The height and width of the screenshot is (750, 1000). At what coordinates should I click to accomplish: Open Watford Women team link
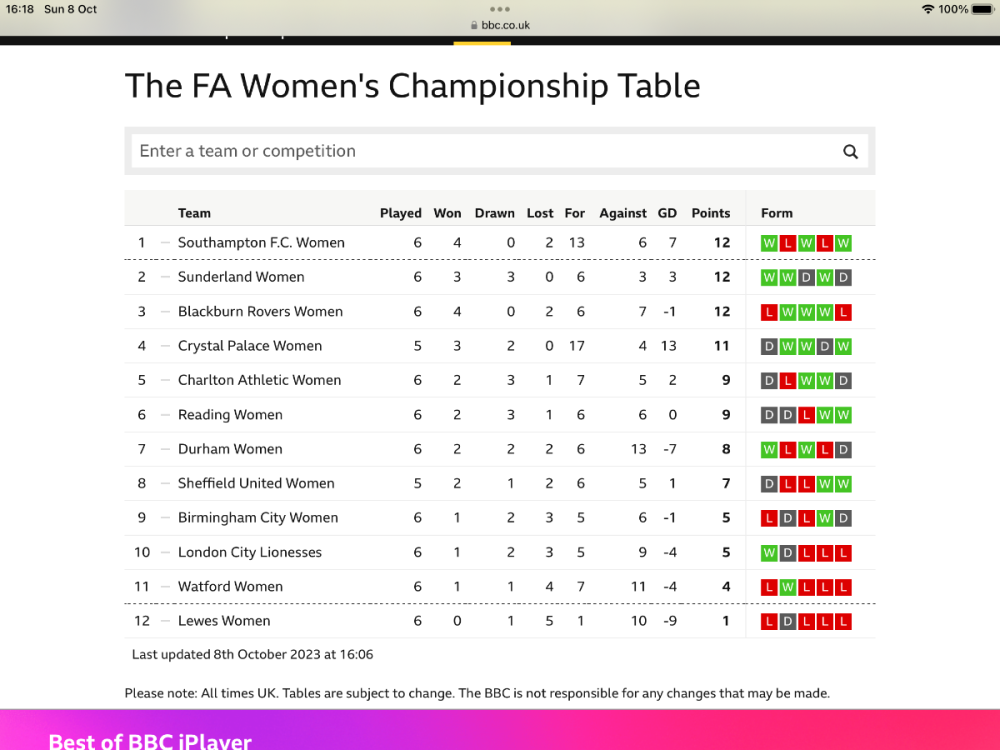pyautogui.click(x=230, y=587)
